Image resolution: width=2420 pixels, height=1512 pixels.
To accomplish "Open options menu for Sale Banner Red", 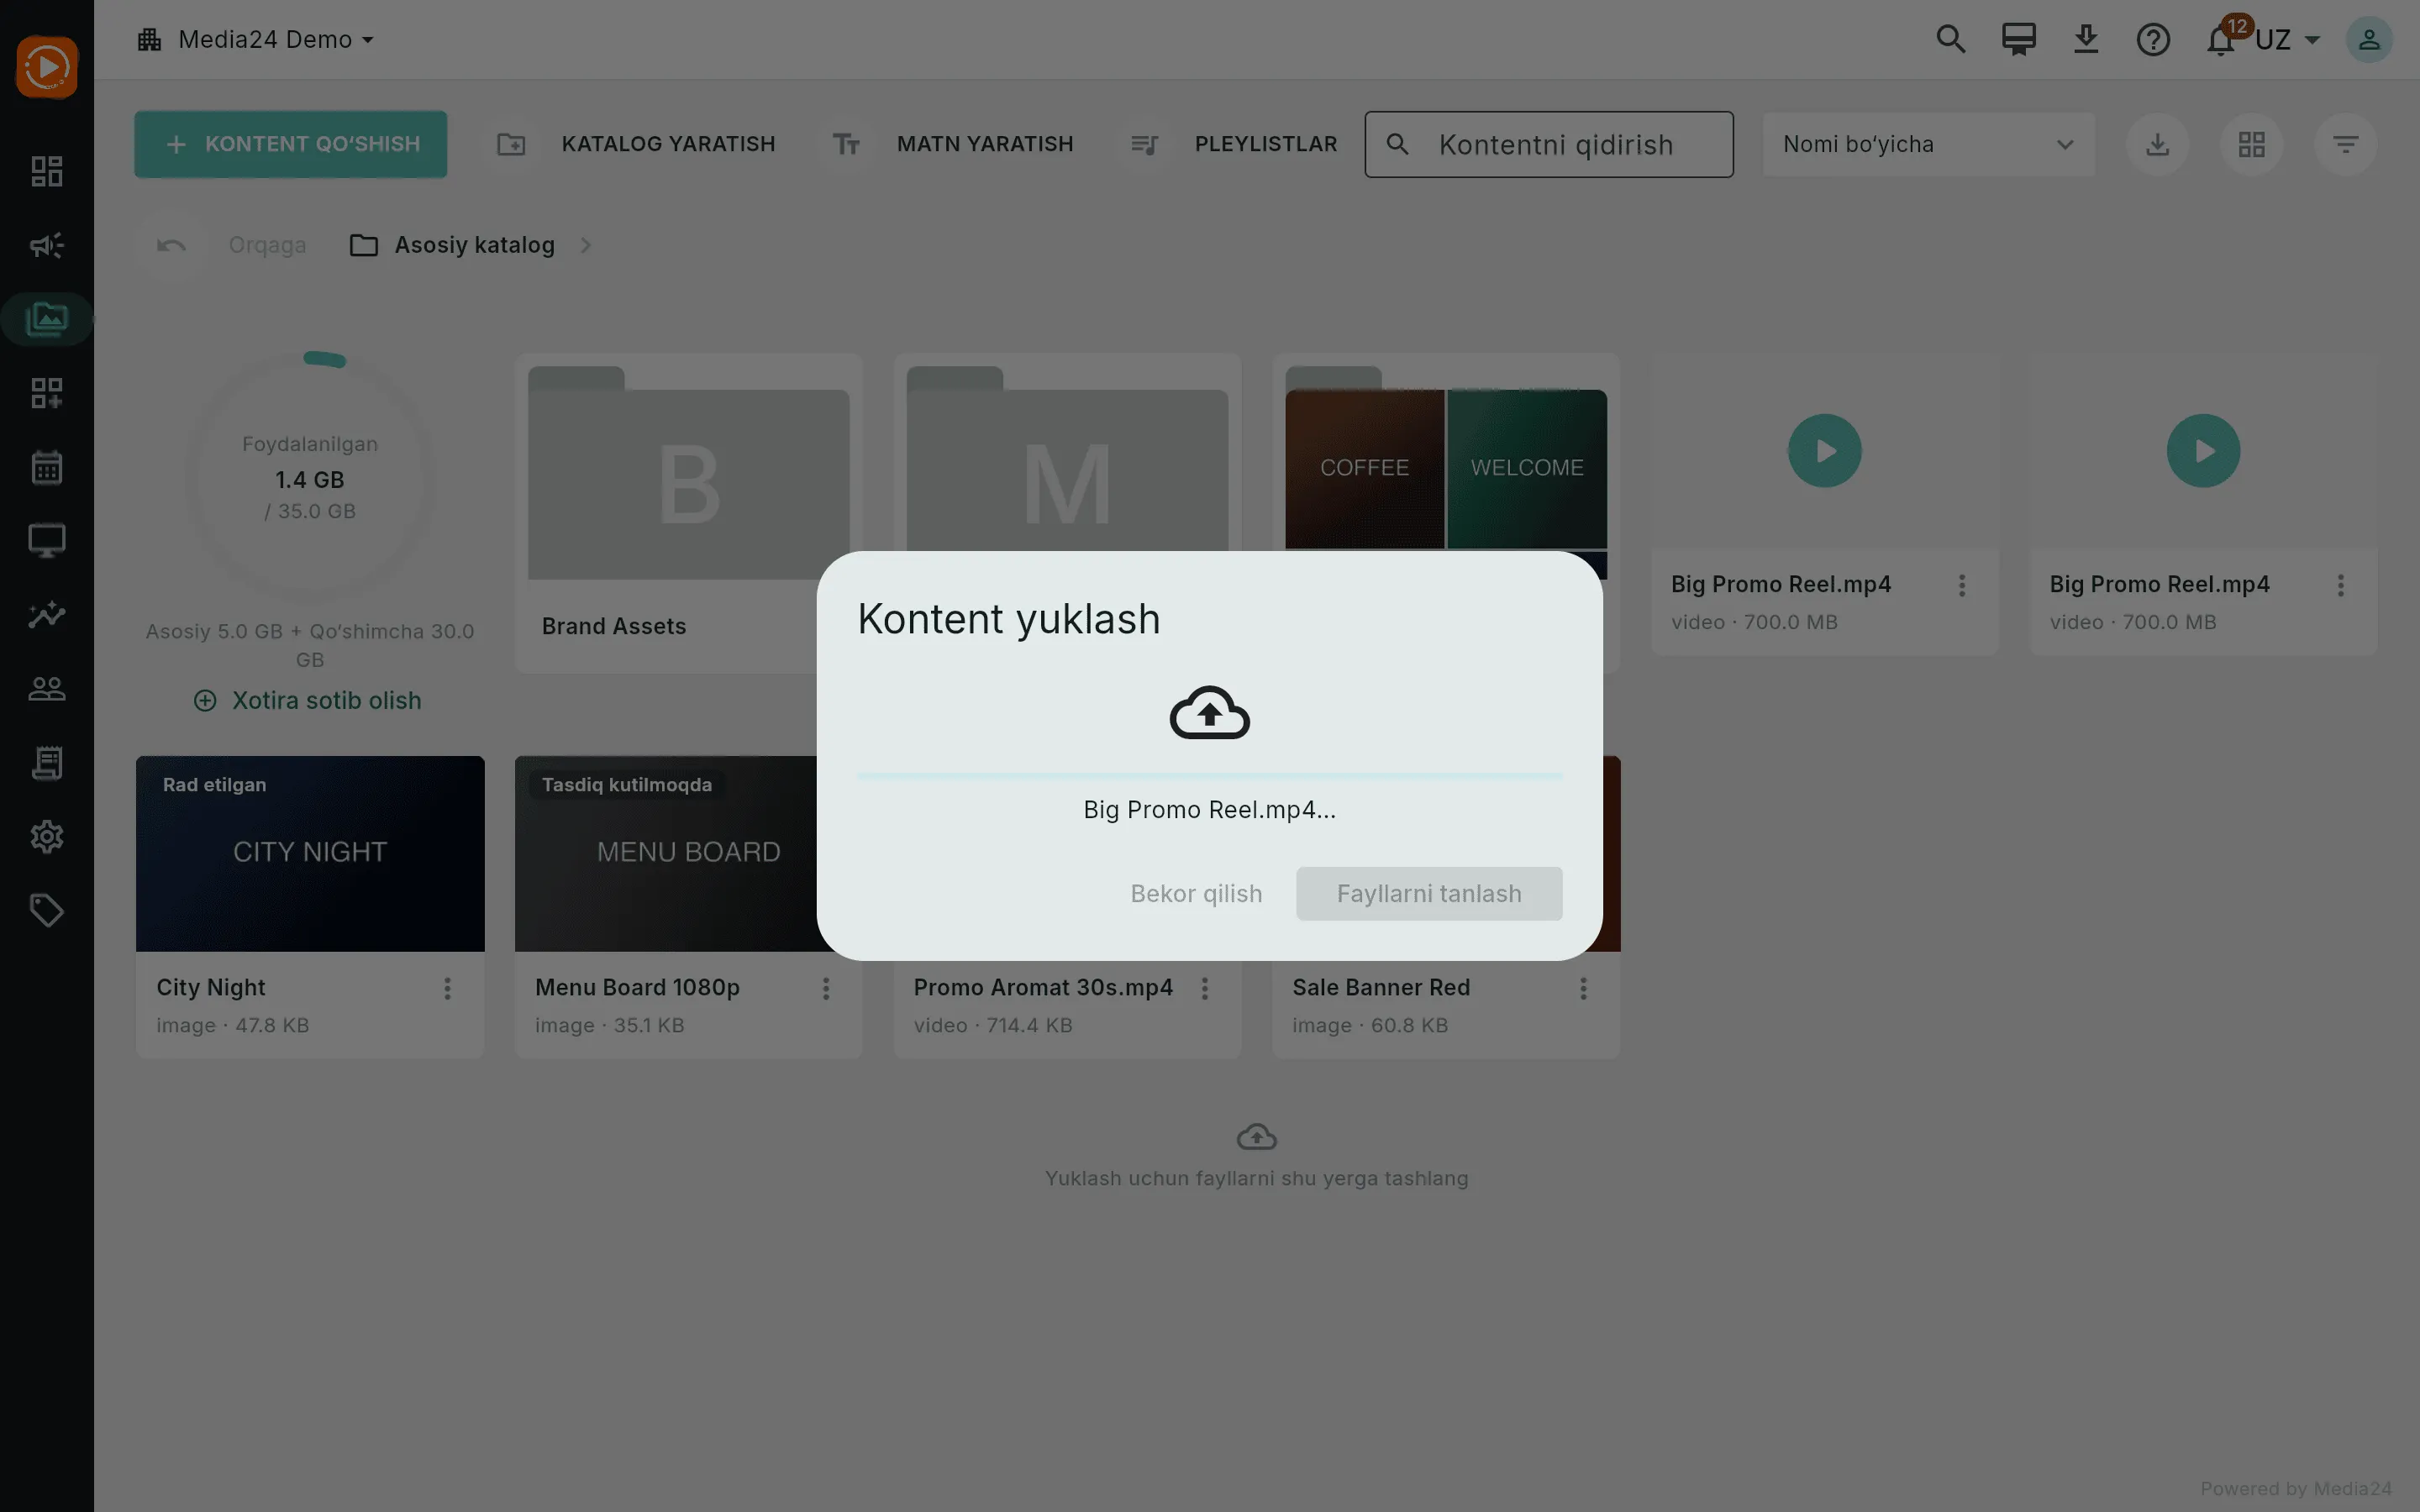I will coord(1583,988).
